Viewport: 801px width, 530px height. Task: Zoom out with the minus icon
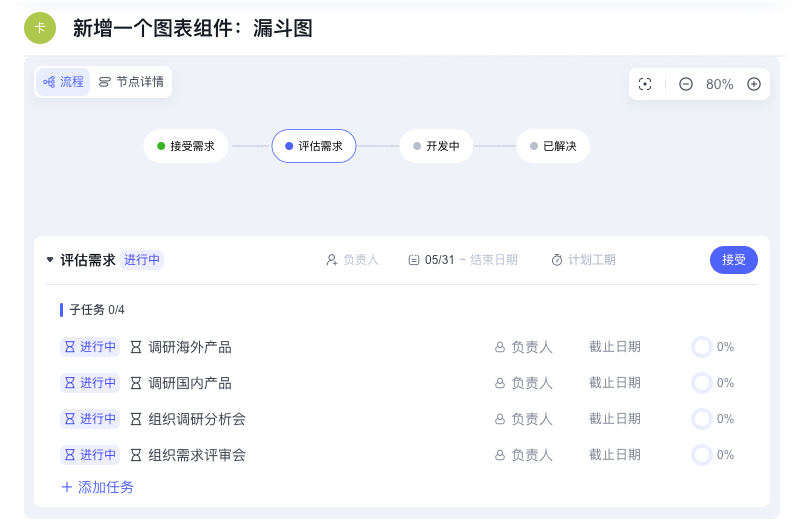686,84
